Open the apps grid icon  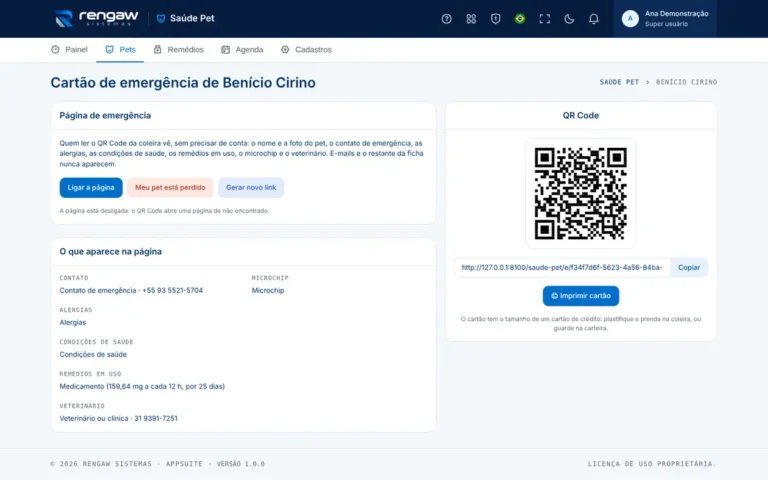[x=471, y=19]
